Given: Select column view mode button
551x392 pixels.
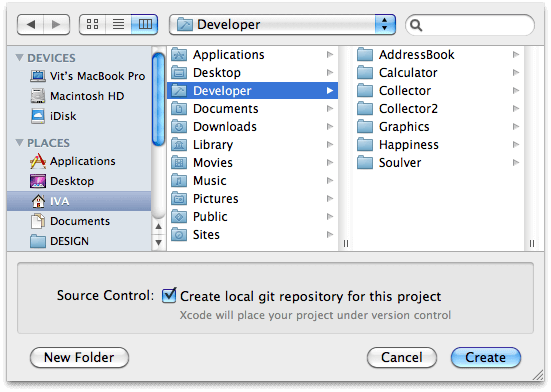Looking at the screenshot, I should click(145, 24).
